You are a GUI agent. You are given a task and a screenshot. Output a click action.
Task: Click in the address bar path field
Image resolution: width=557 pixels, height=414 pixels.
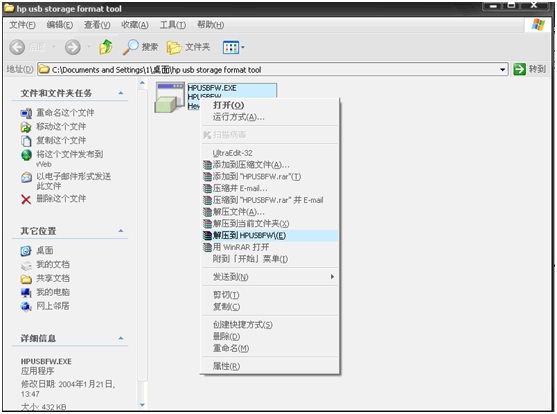[x=273, y=69]
